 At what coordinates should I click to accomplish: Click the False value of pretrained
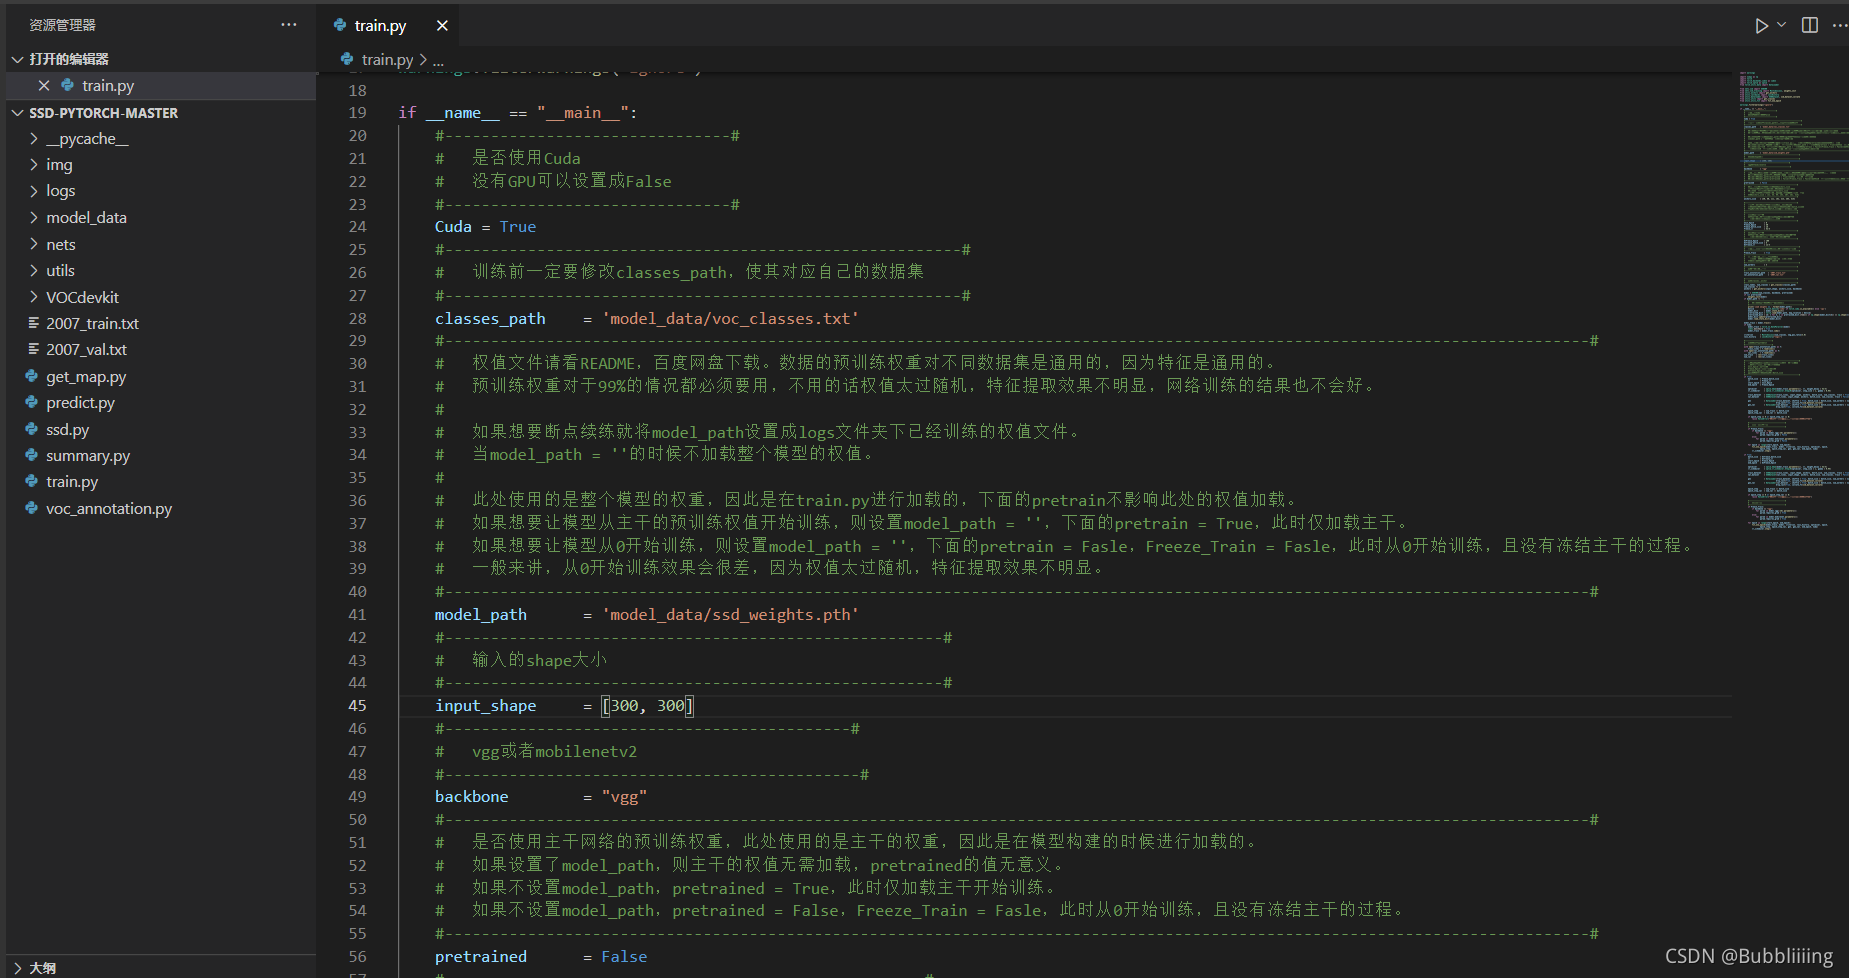coord(624,957)
